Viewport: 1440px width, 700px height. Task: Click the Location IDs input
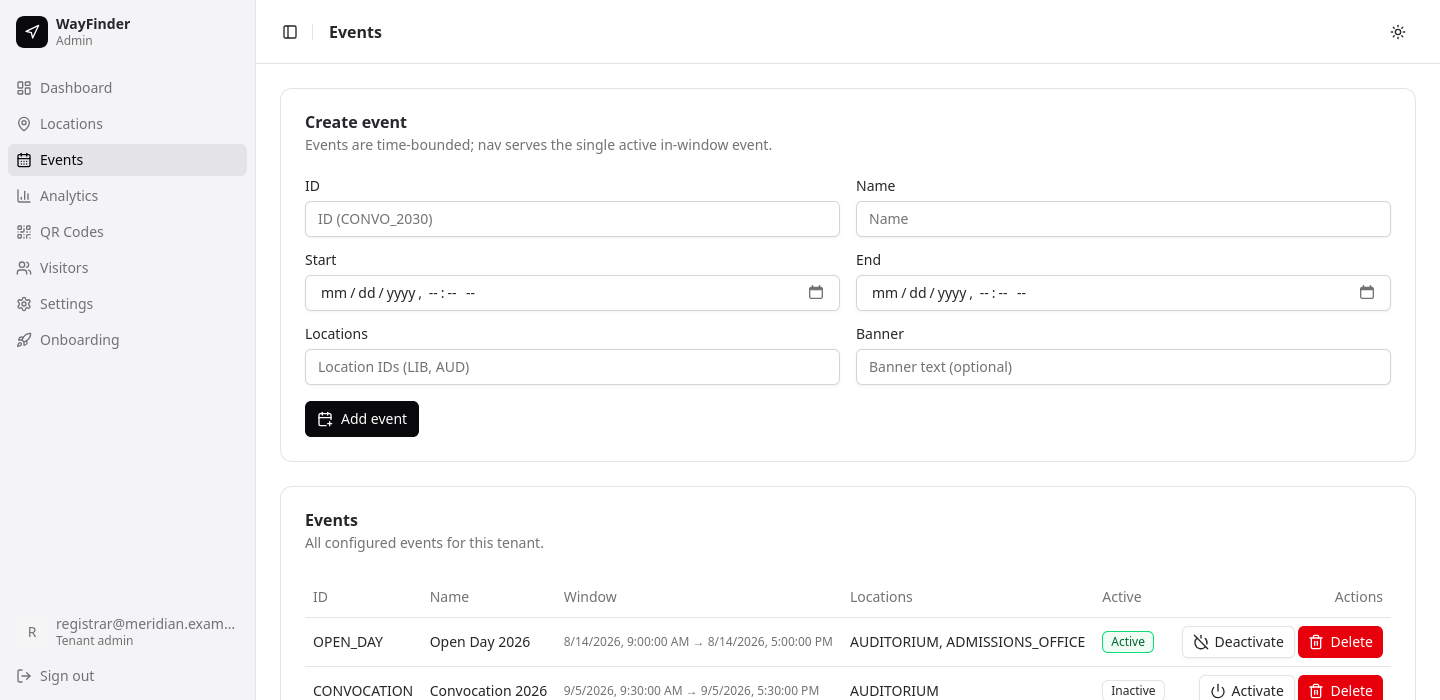(x=572, y=367)
